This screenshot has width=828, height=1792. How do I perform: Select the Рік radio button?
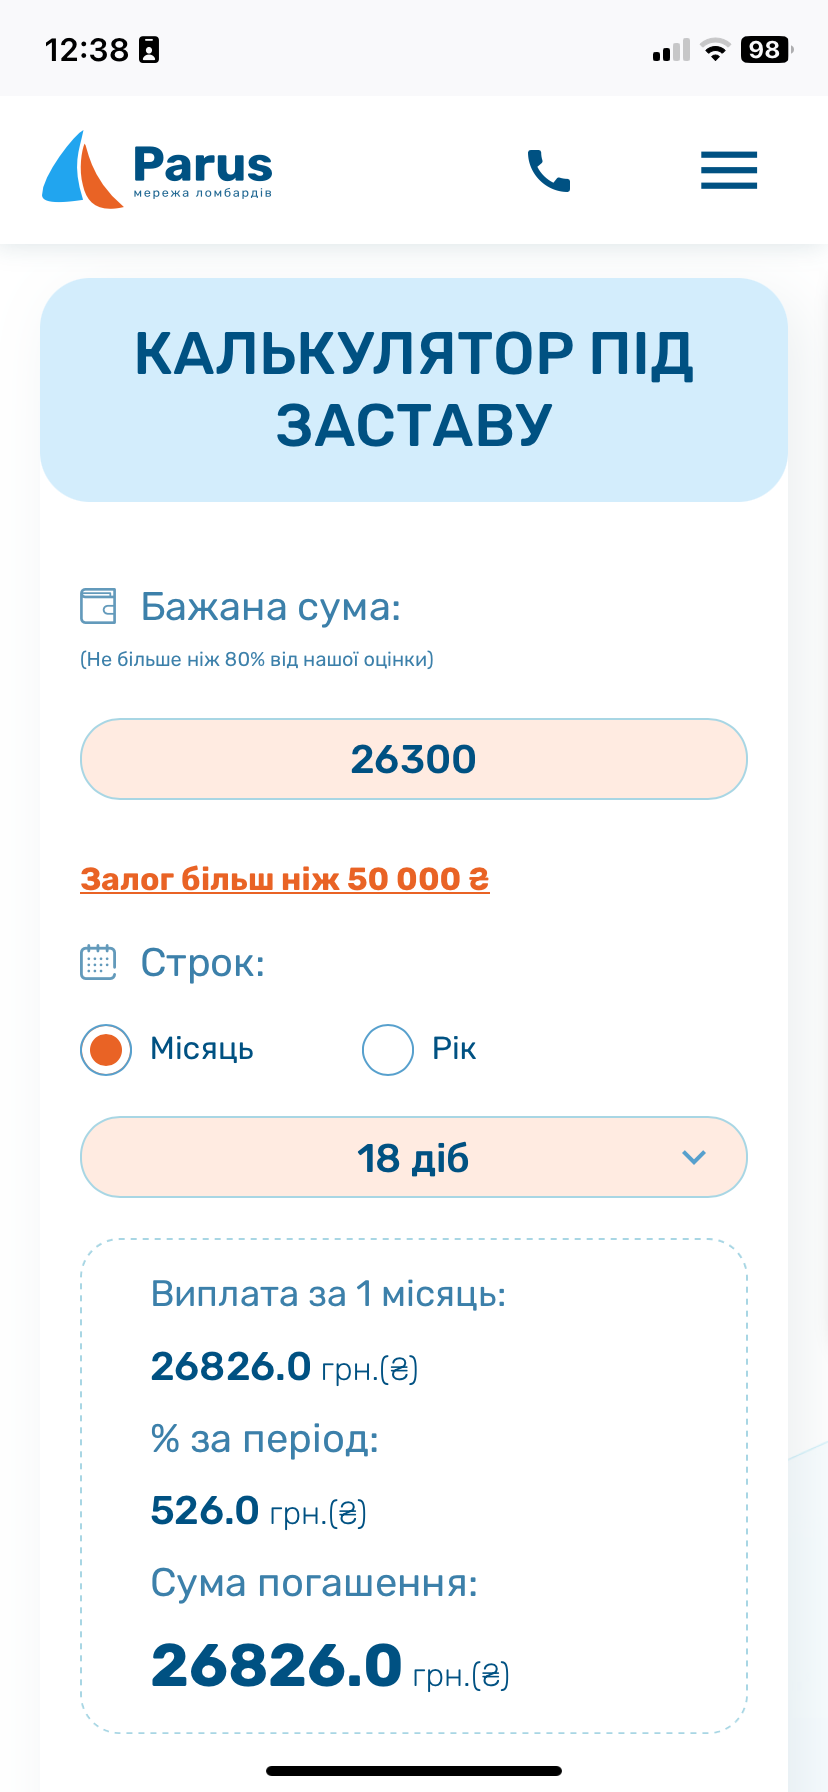pyautogui.click(x=388, y=1050)
